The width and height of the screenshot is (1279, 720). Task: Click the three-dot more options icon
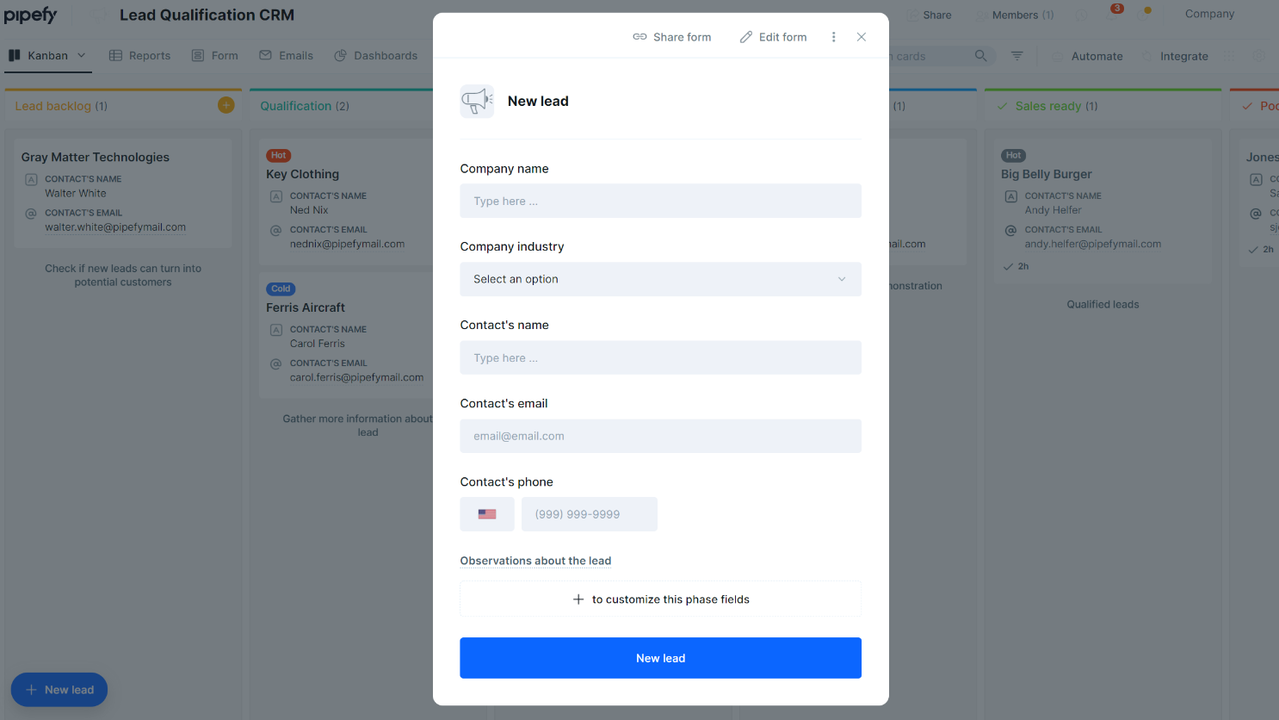coord(833,37)
